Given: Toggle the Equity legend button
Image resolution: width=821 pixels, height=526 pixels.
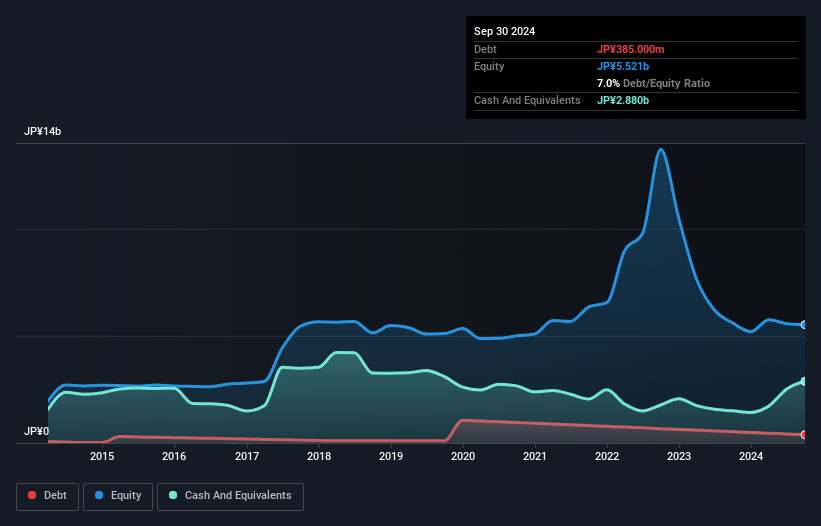Looking at the screenshot, I should 118,496.
